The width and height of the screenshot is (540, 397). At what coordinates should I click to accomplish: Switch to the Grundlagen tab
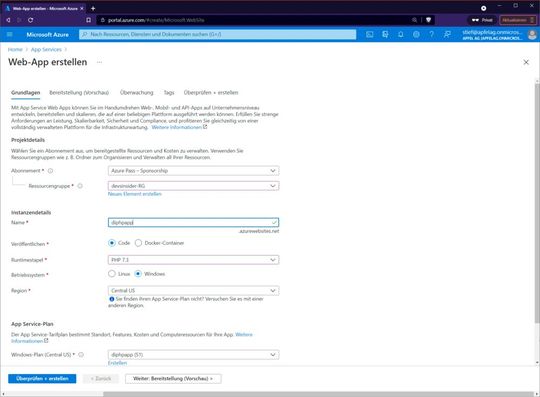click(x=25, y=93)
